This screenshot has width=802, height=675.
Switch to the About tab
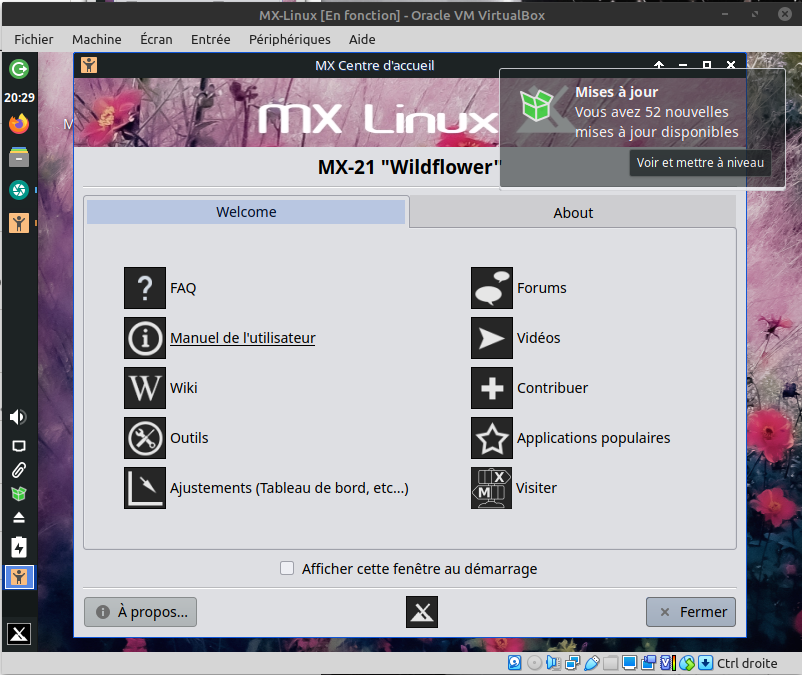click(x=573, y=213)
